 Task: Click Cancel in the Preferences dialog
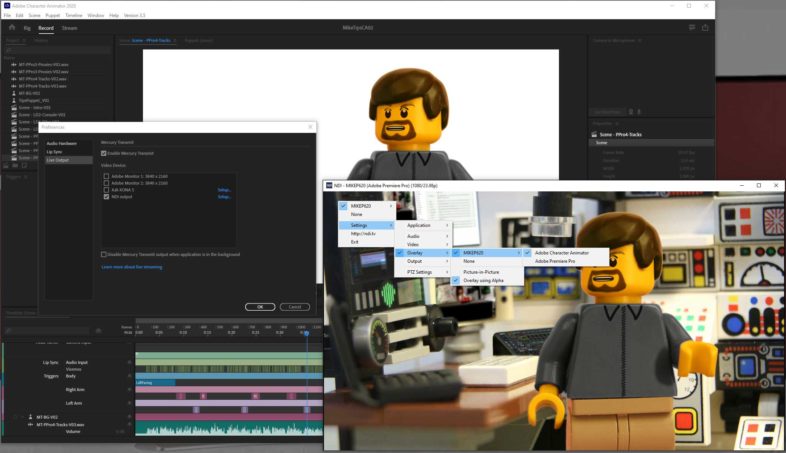point(294,307)
